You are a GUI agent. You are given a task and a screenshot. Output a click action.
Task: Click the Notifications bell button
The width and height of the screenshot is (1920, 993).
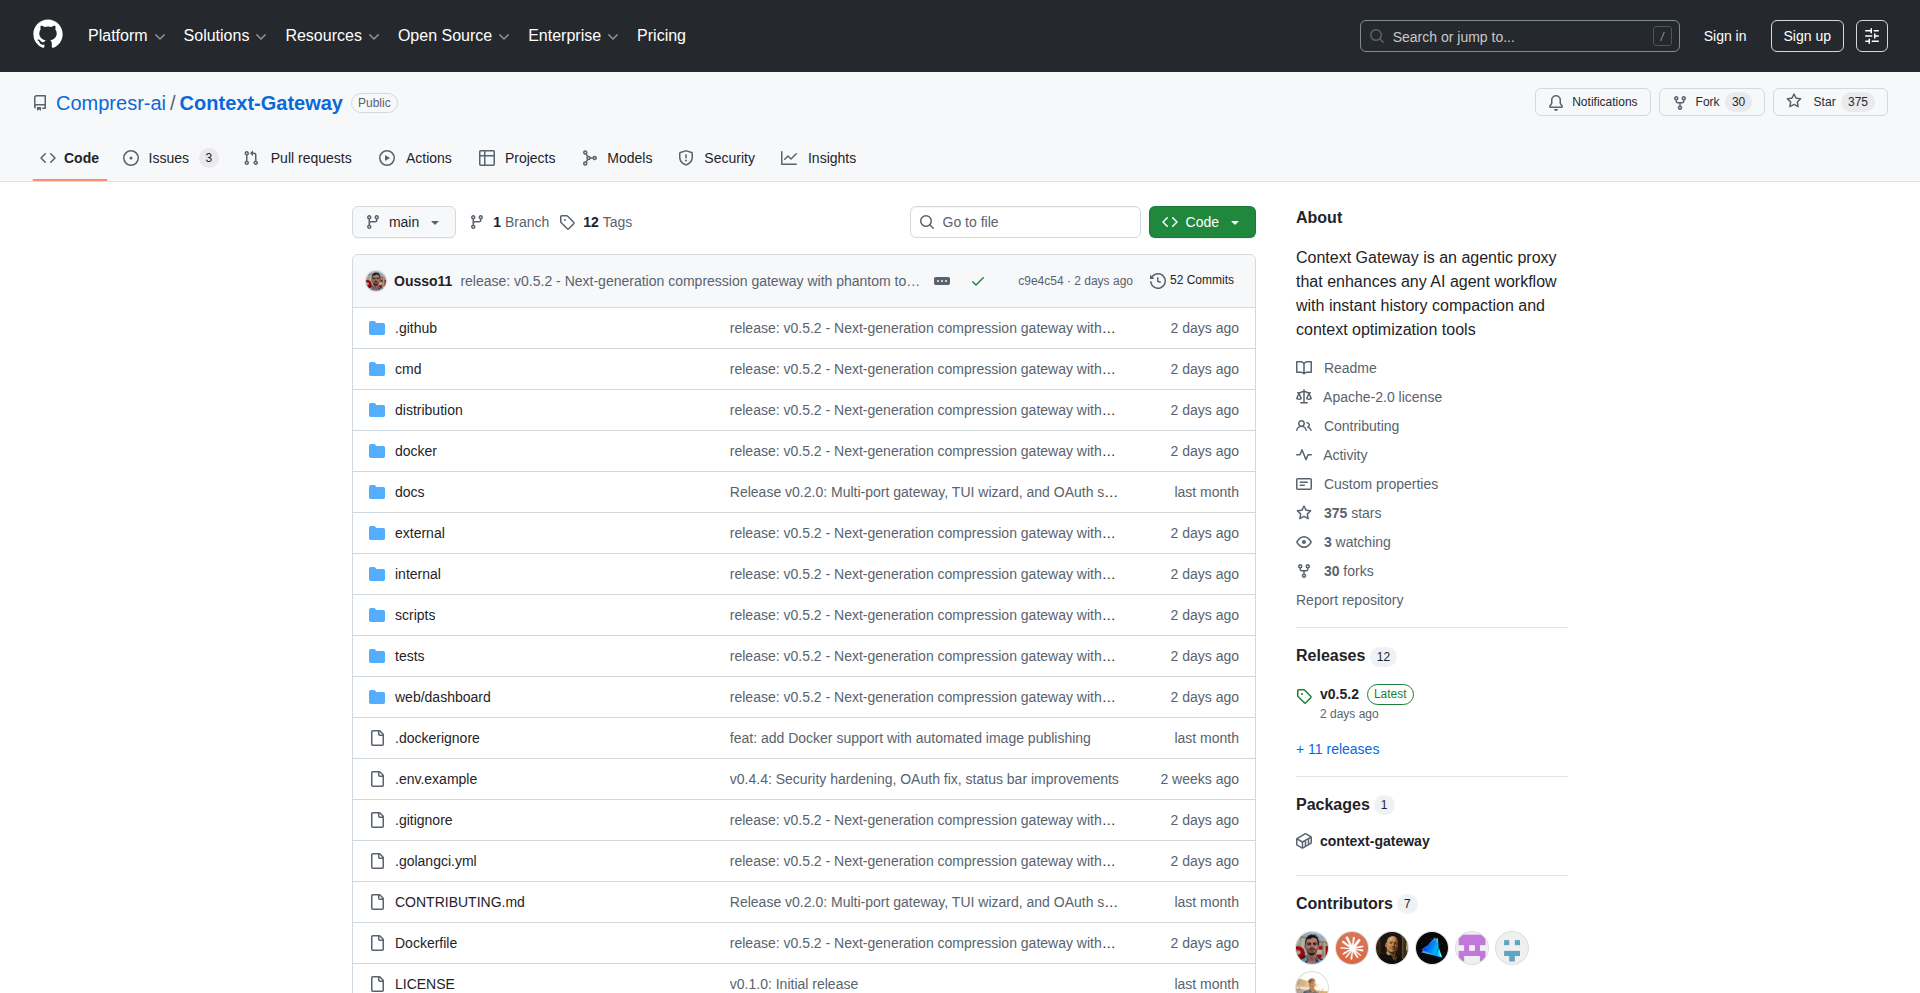coord(1592,102)
